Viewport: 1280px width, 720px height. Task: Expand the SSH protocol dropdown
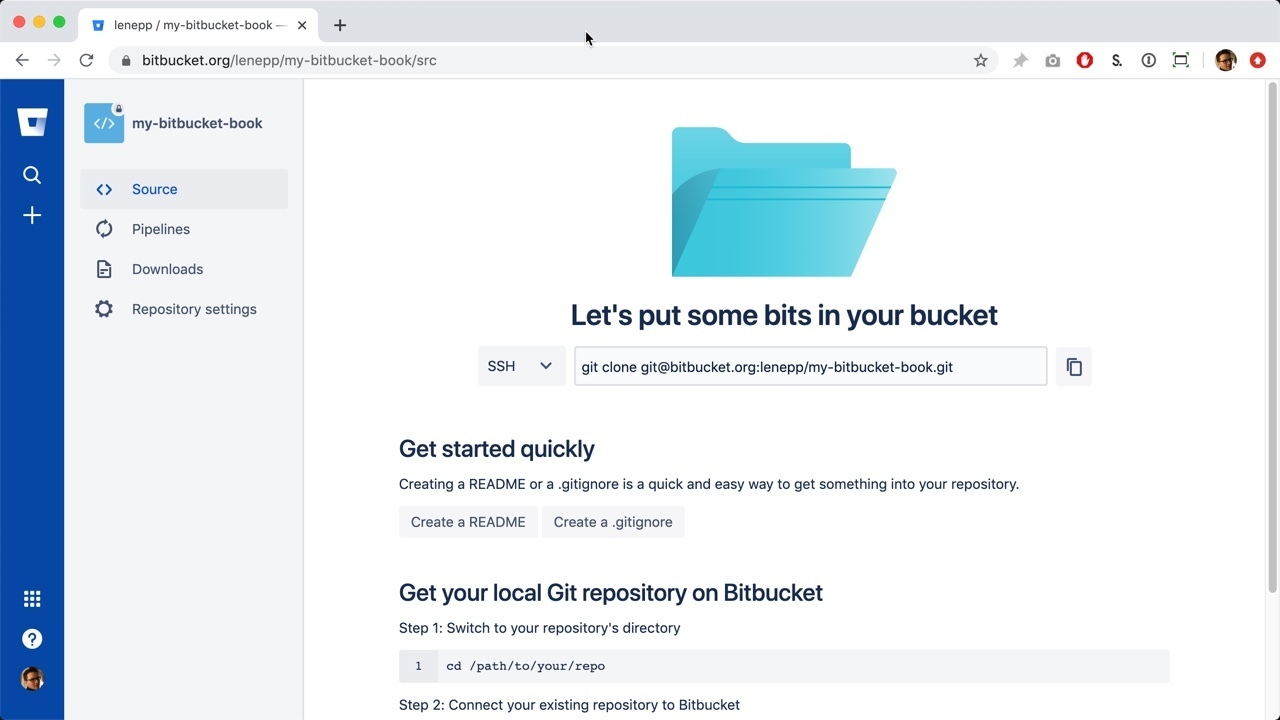point(521,366)
